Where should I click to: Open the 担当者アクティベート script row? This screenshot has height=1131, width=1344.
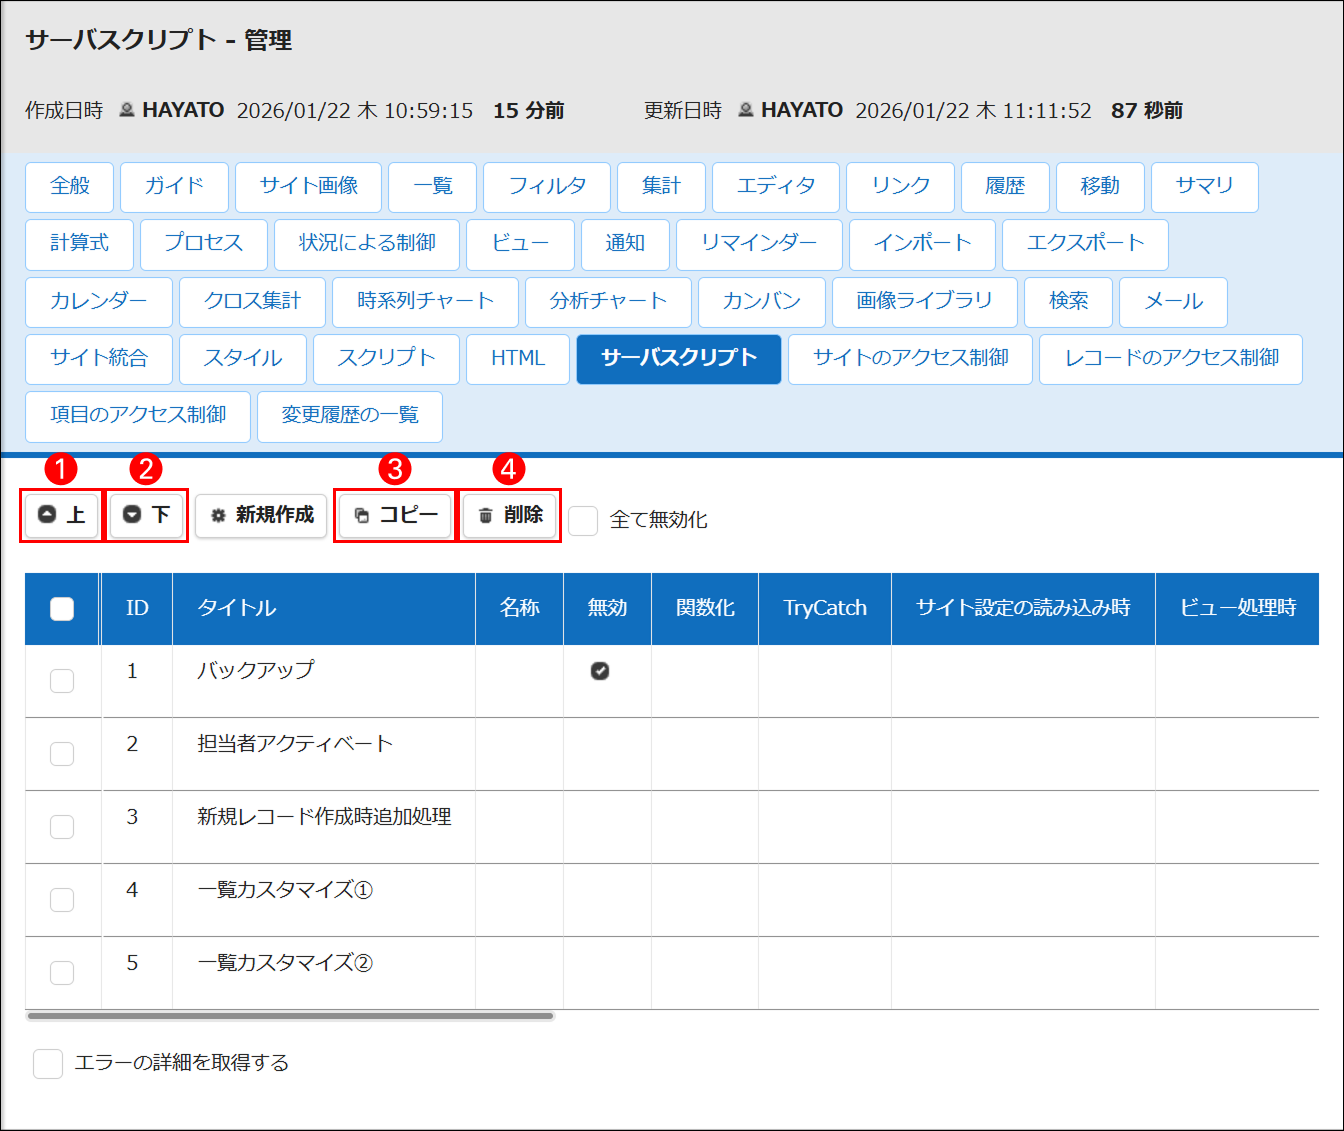672,754
